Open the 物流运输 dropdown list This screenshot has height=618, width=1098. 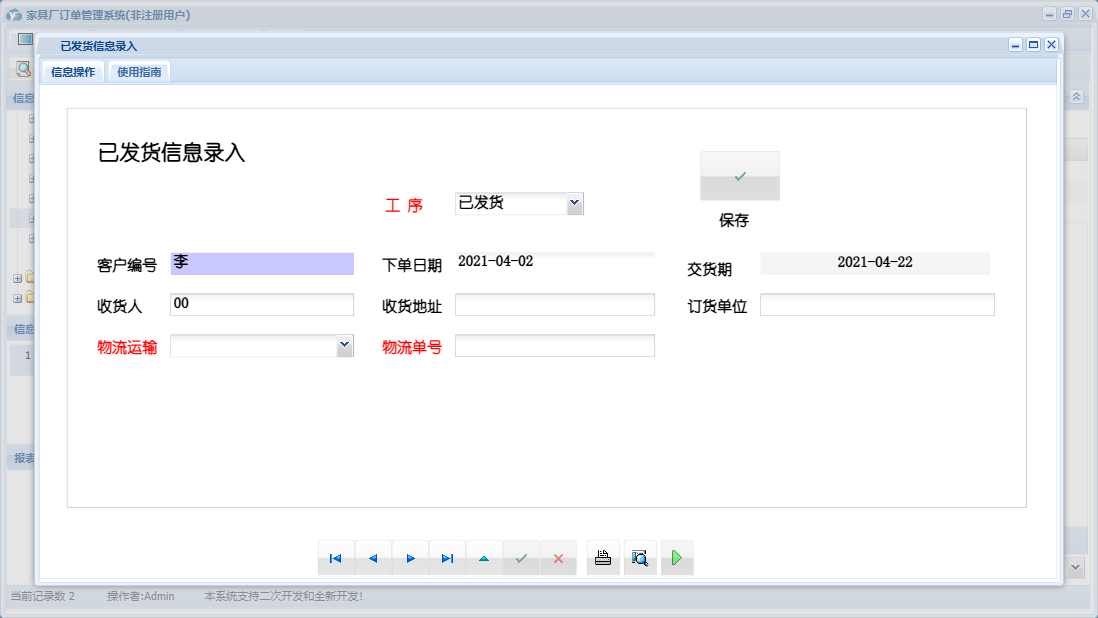click(345, 345)
